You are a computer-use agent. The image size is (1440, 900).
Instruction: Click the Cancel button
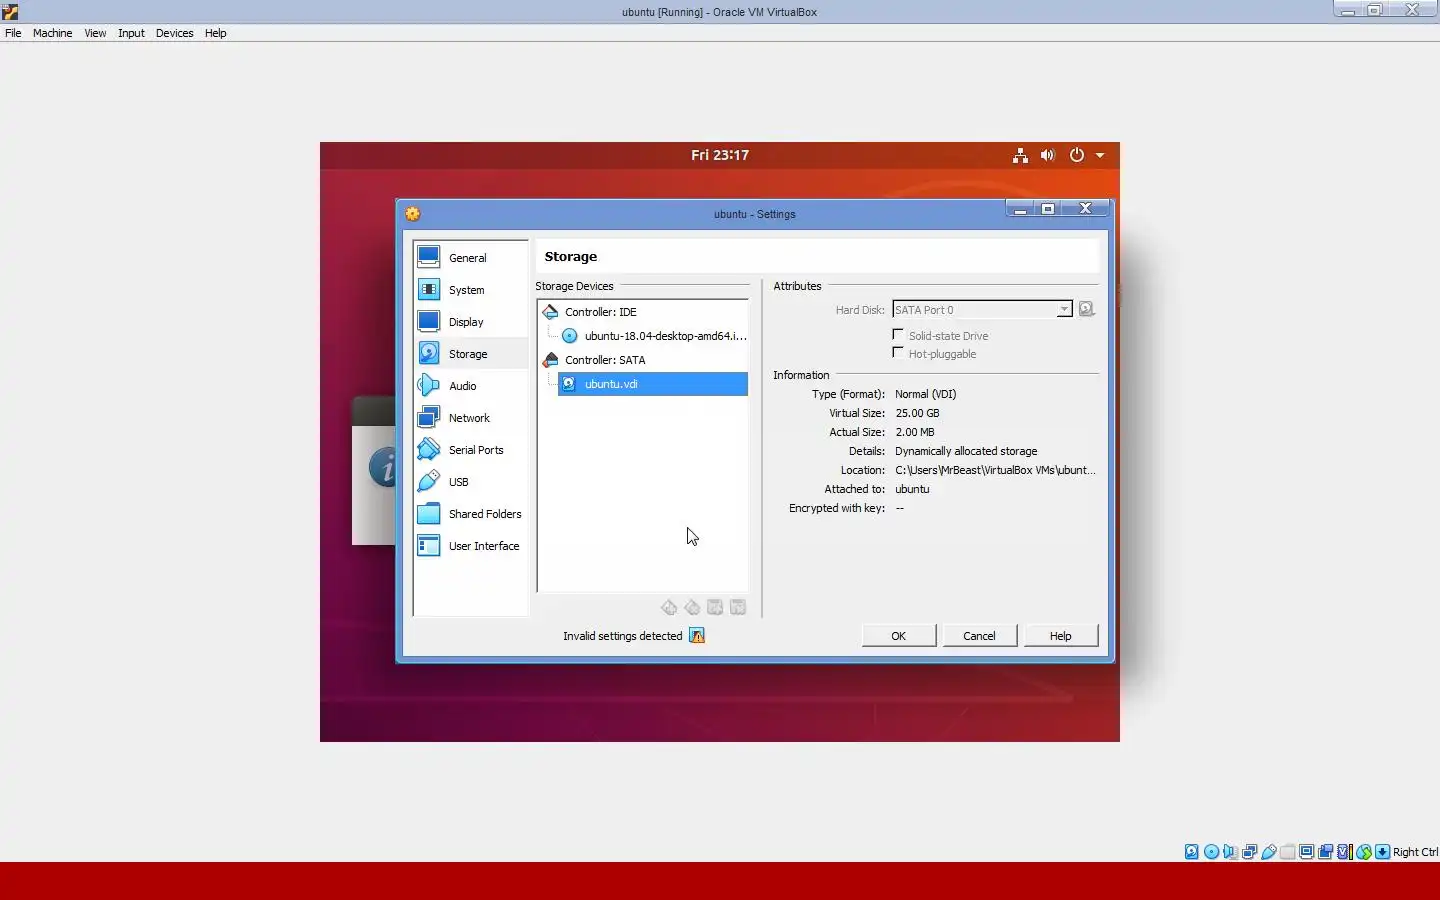tap(979, 636)
